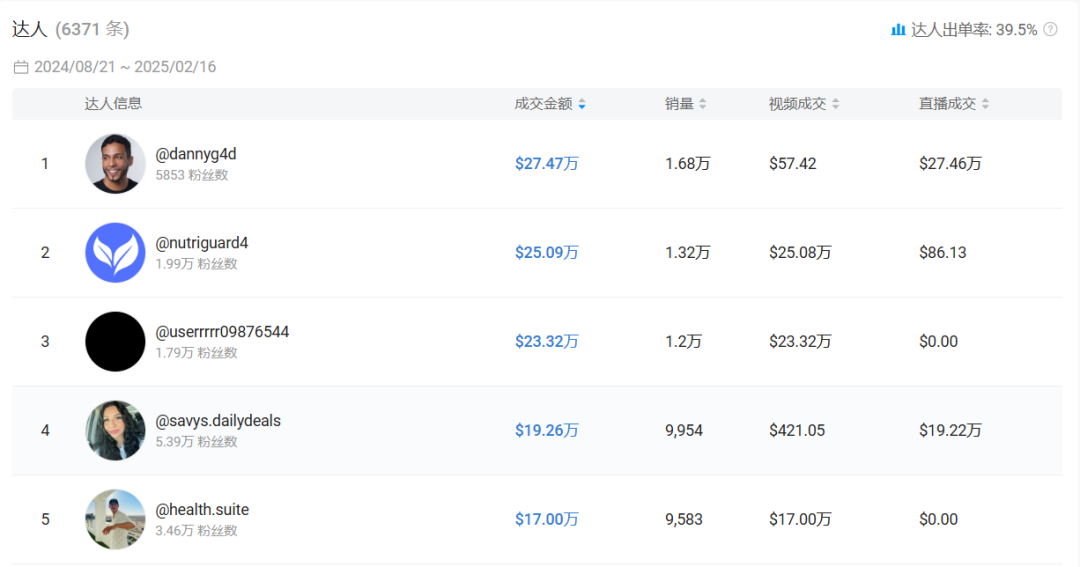The image size is (1080, 567).
Task: Click the bar chart icon beside 达人出单率
Action: 898,30
